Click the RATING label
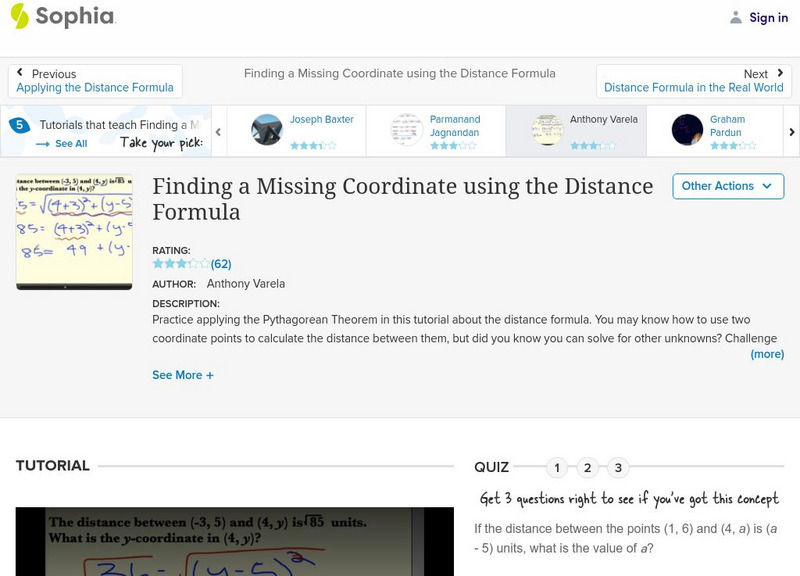Image resolution: width=800 pixels, height=576 pixels. (171, 251)
